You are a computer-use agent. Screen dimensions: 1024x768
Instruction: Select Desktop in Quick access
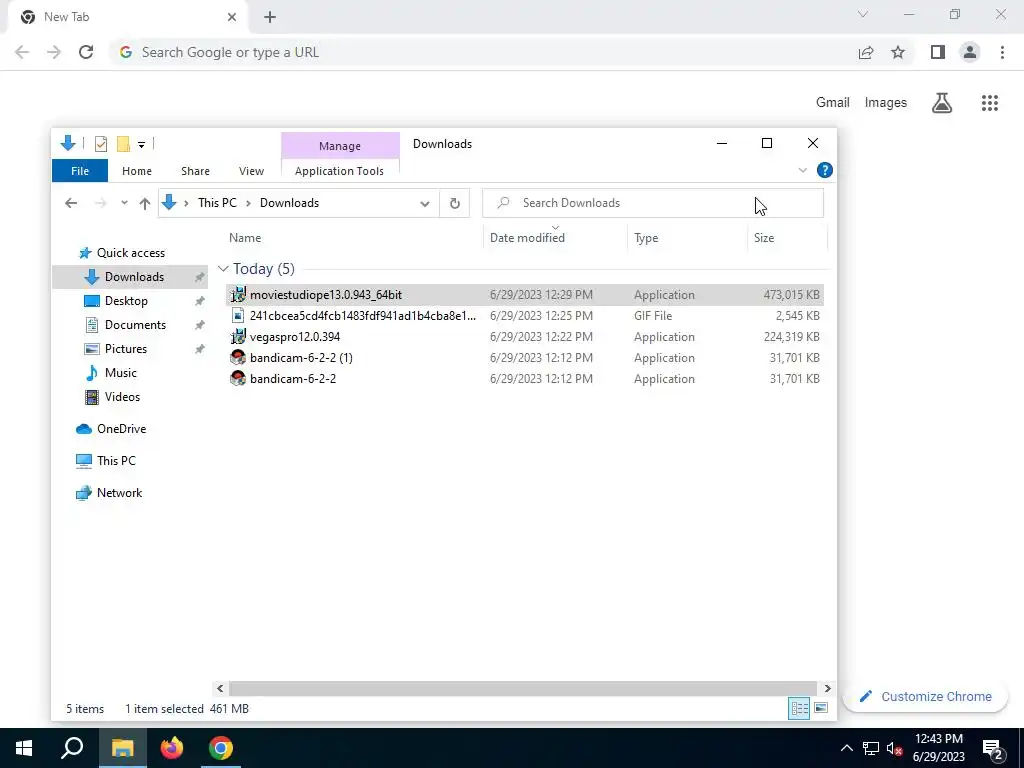[x=126, y=300]
